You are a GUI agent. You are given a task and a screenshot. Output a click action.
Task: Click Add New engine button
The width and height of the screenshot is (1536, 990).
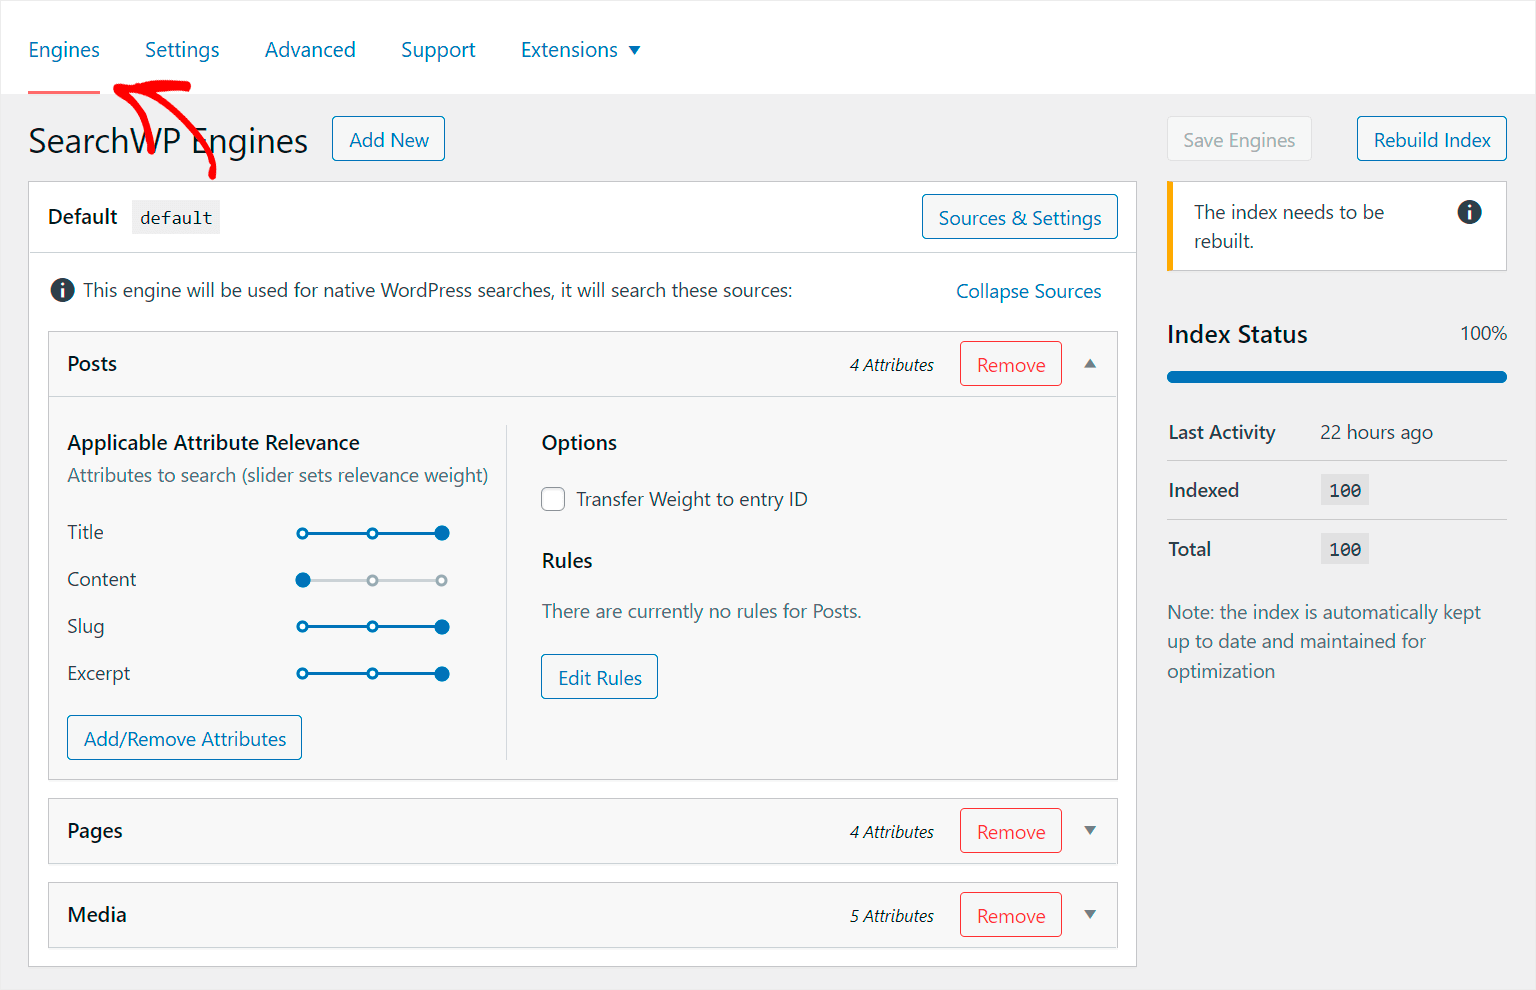(389, 139)
